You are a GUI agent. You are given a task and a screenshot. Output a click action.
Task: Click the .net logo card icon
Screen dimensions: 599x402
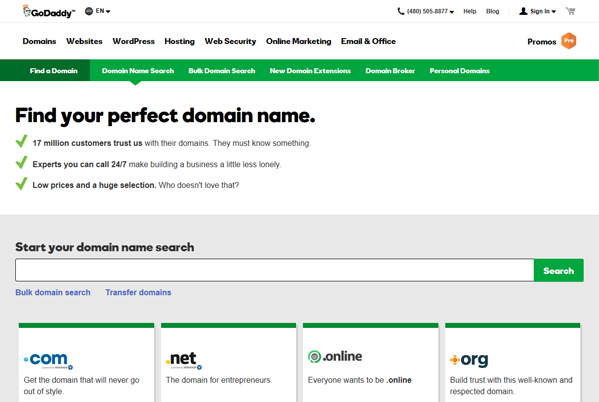[184, 360]
